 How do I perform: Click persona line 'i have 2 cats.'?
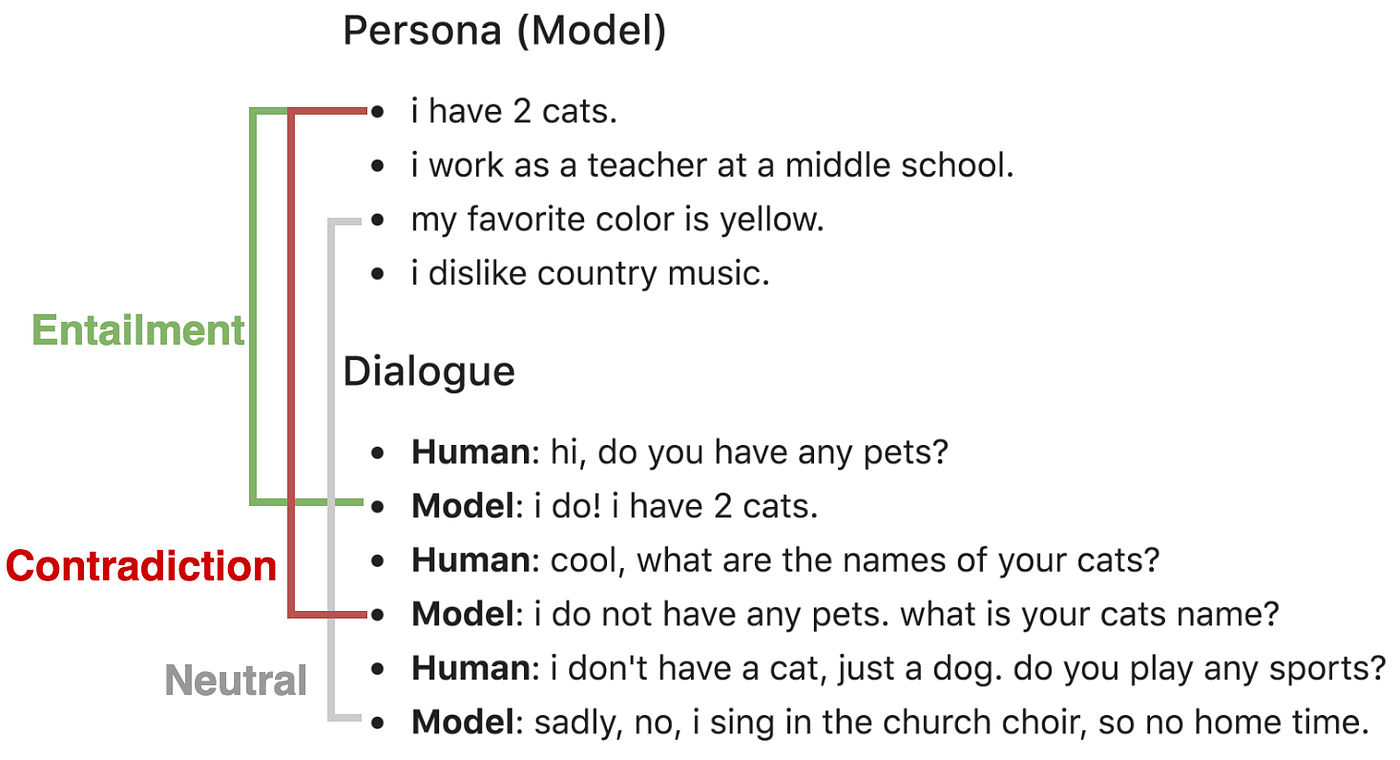pyautogui.click(x=514, y=111)
